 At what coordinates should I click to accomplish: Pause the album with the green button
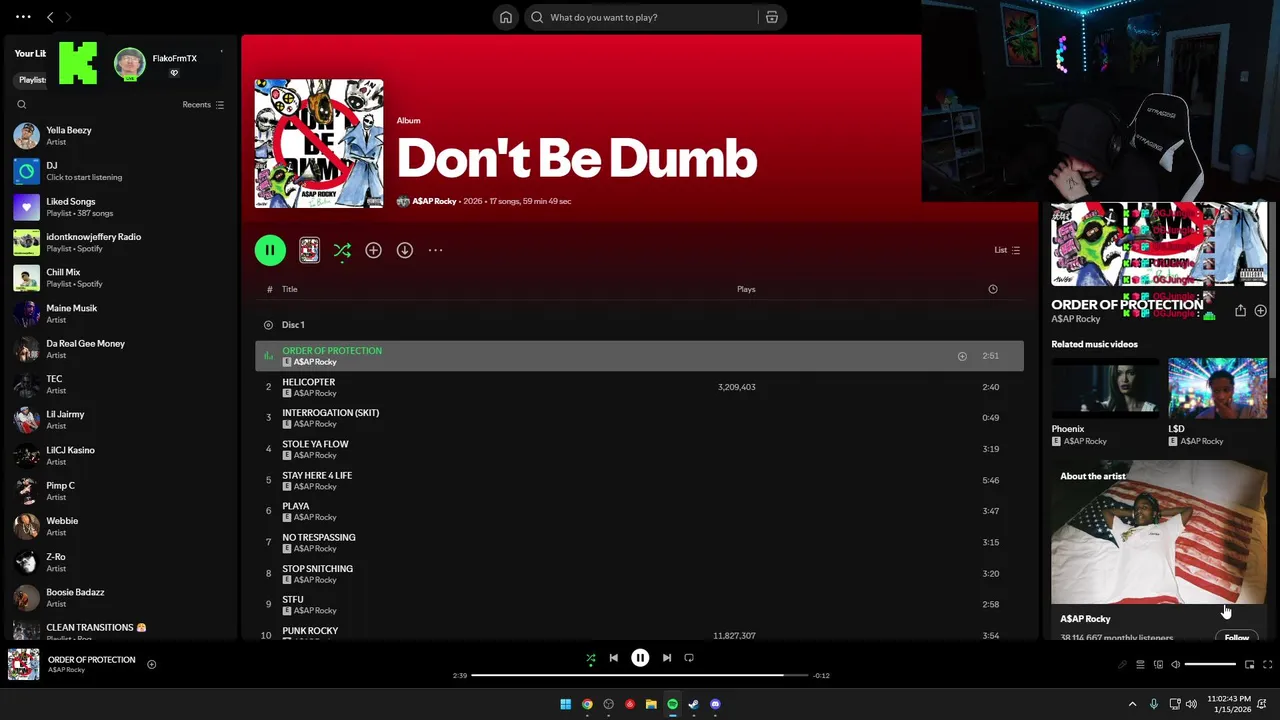(270, 250)
